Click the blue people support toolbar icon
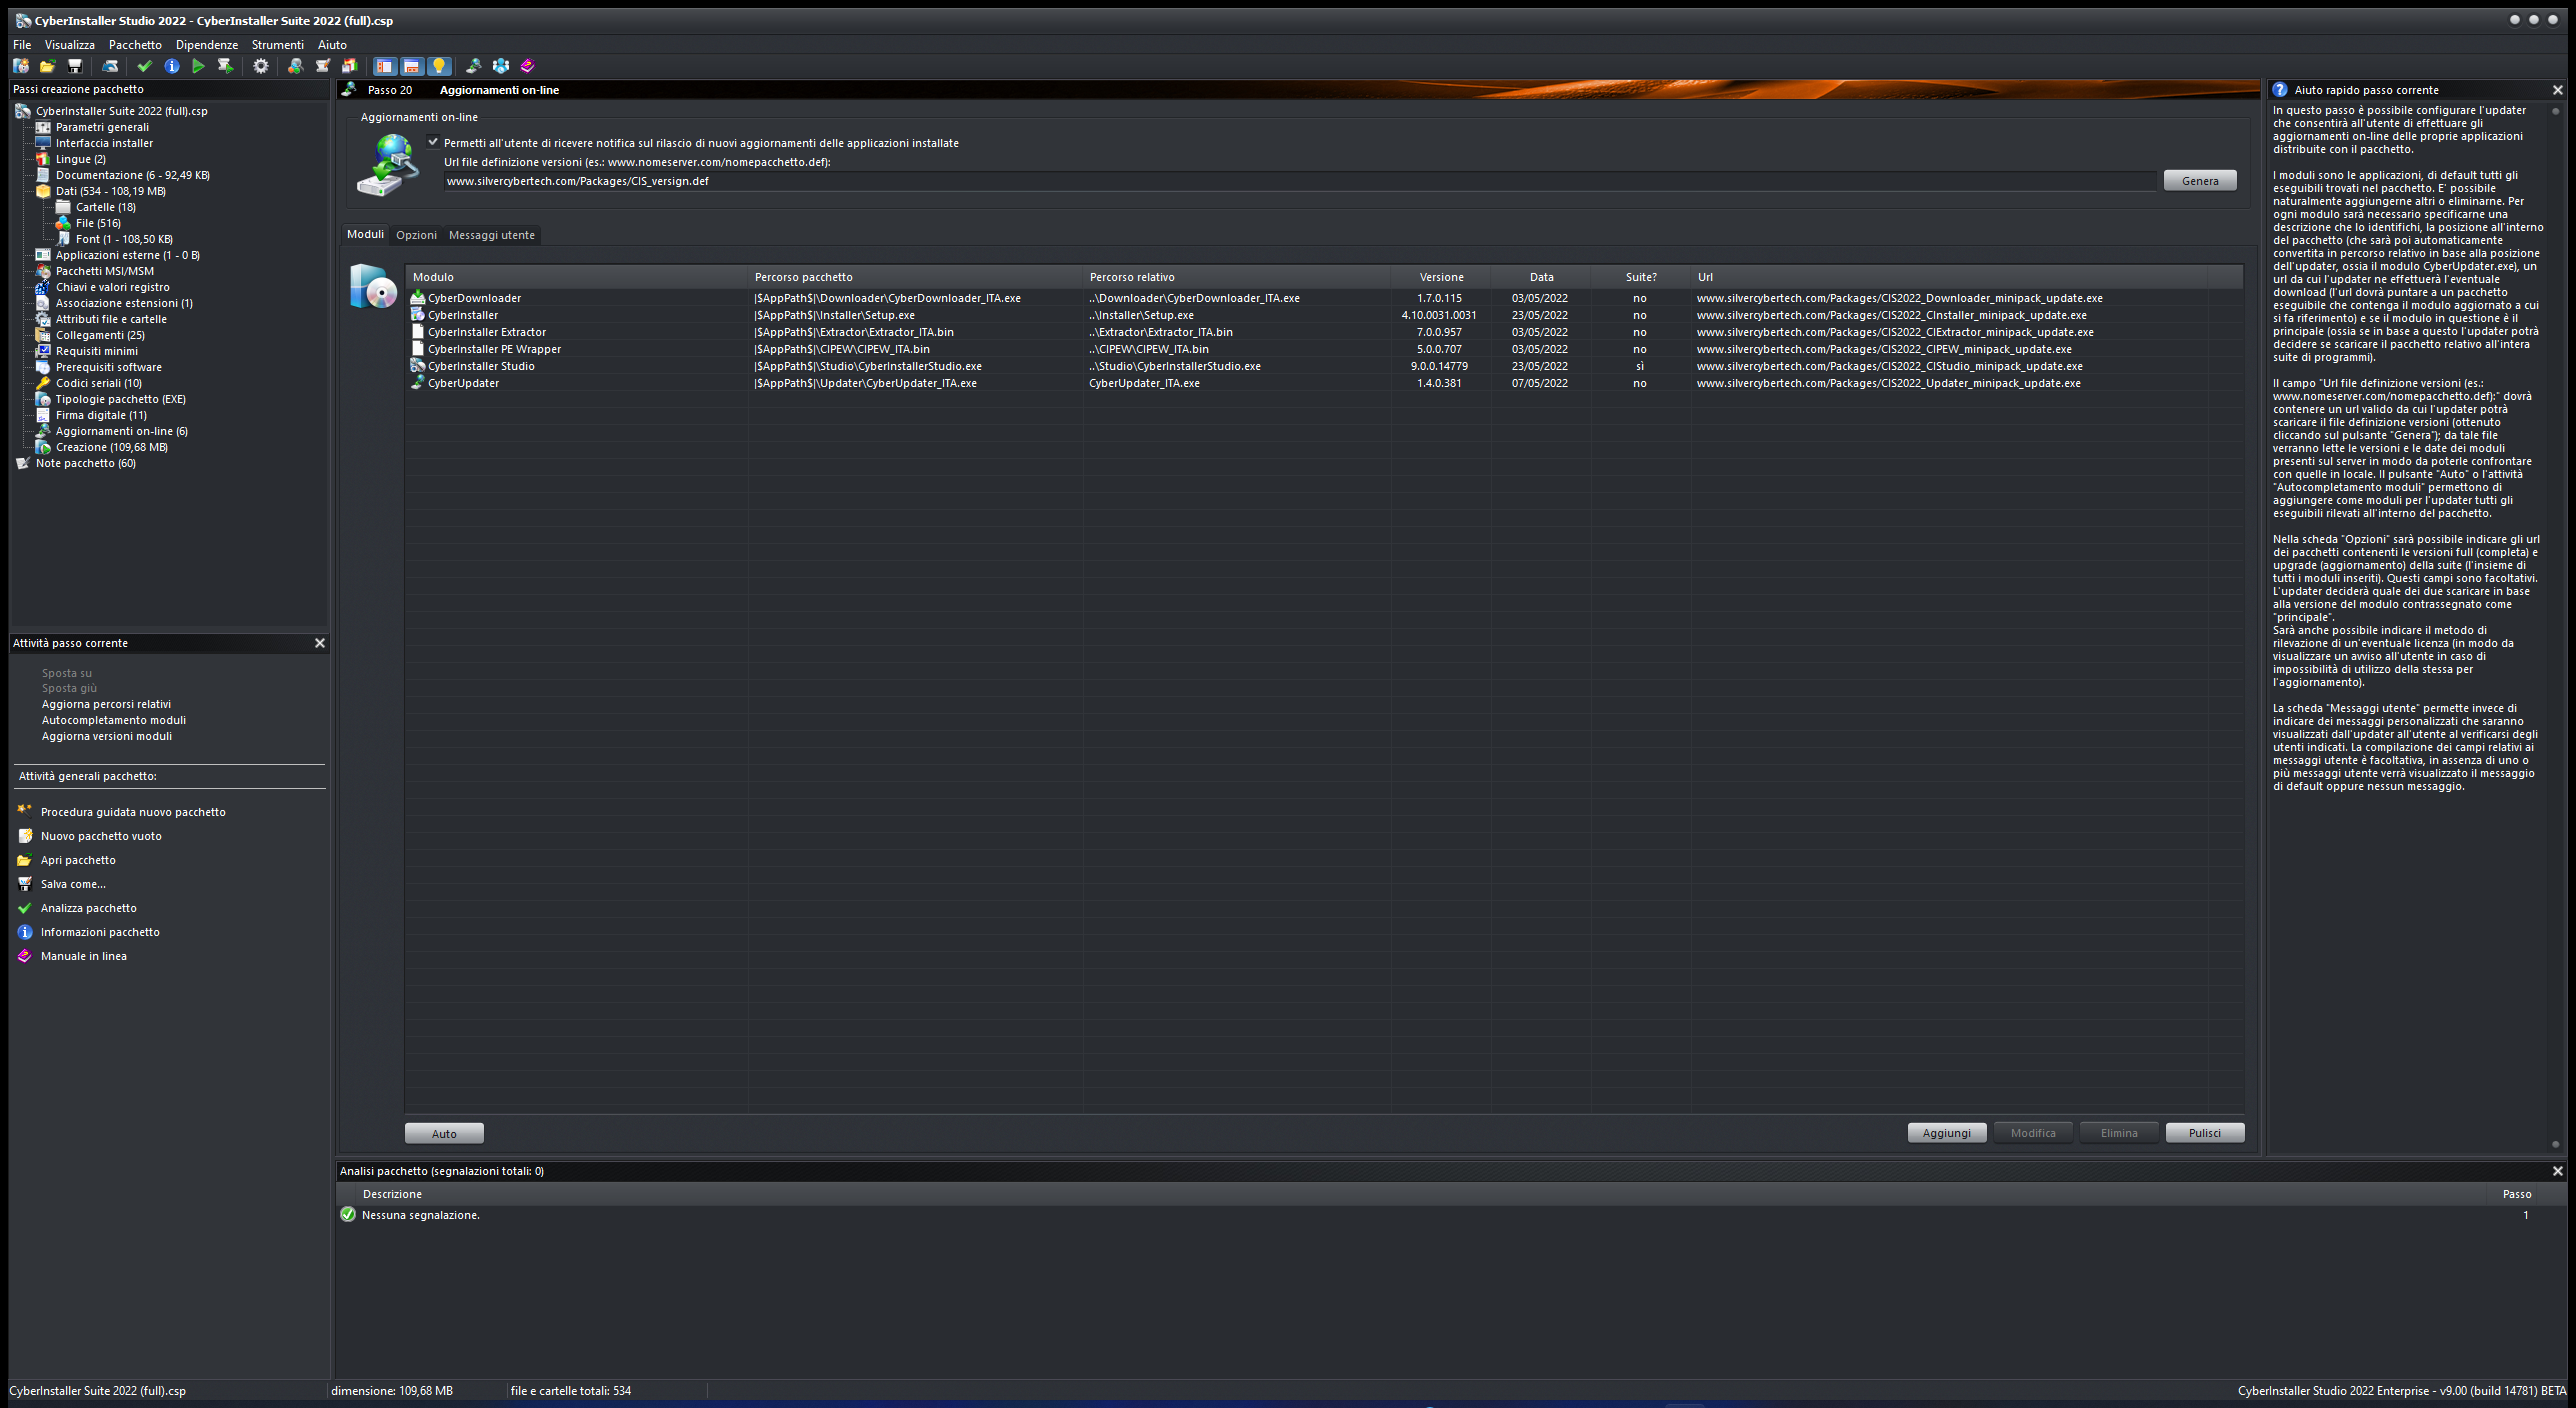The image size is (2576, 1408). coord(501,66)
